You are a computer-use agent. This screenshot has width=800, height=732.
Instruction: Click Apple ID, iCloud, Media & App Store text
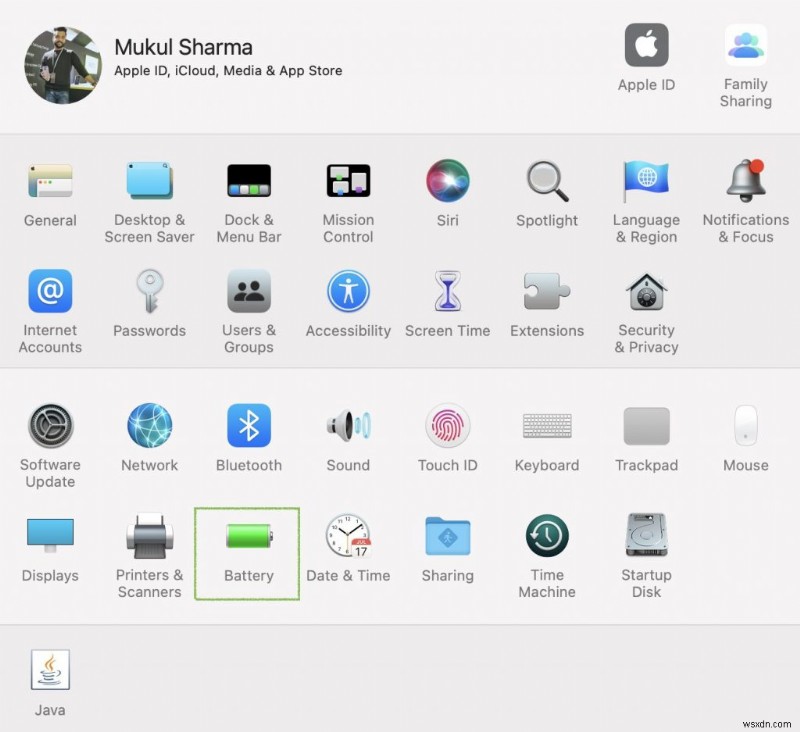(x=228, y=71)
